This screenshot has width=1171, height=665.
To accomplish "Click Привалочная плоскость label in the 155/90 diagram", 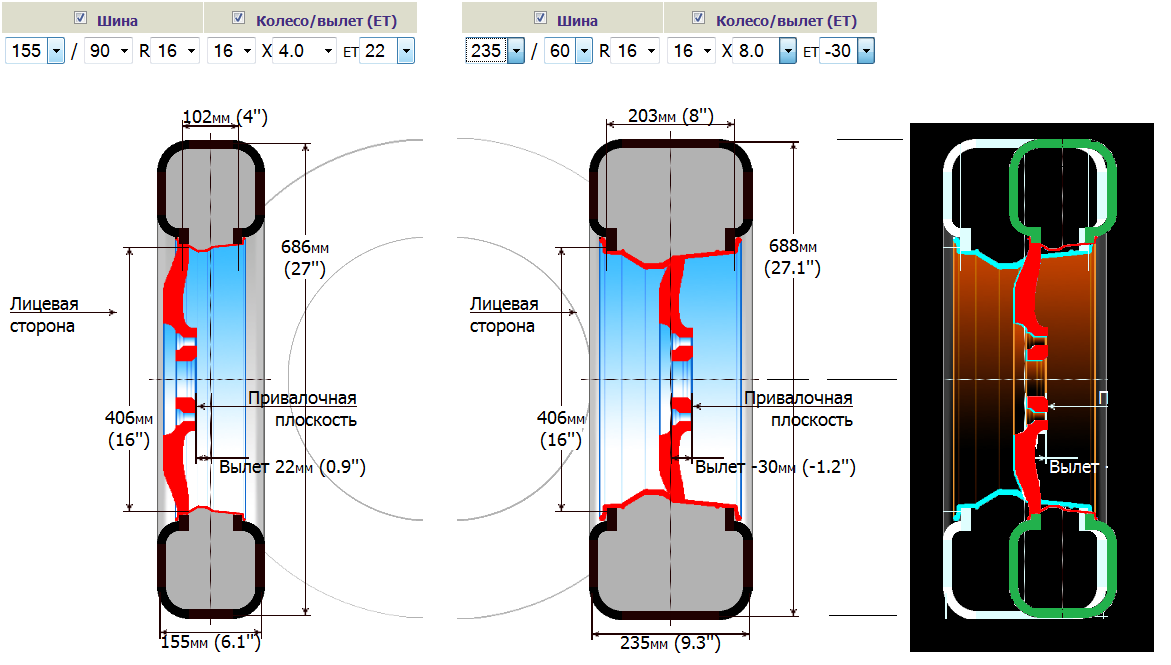I will click(x=302, y=409).
